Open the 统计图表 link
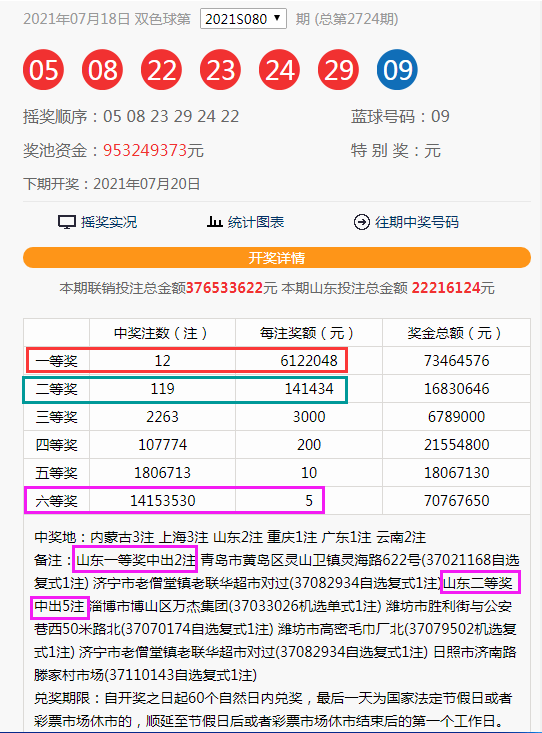This screenshot has height=733, width=542. coord(256,222)
